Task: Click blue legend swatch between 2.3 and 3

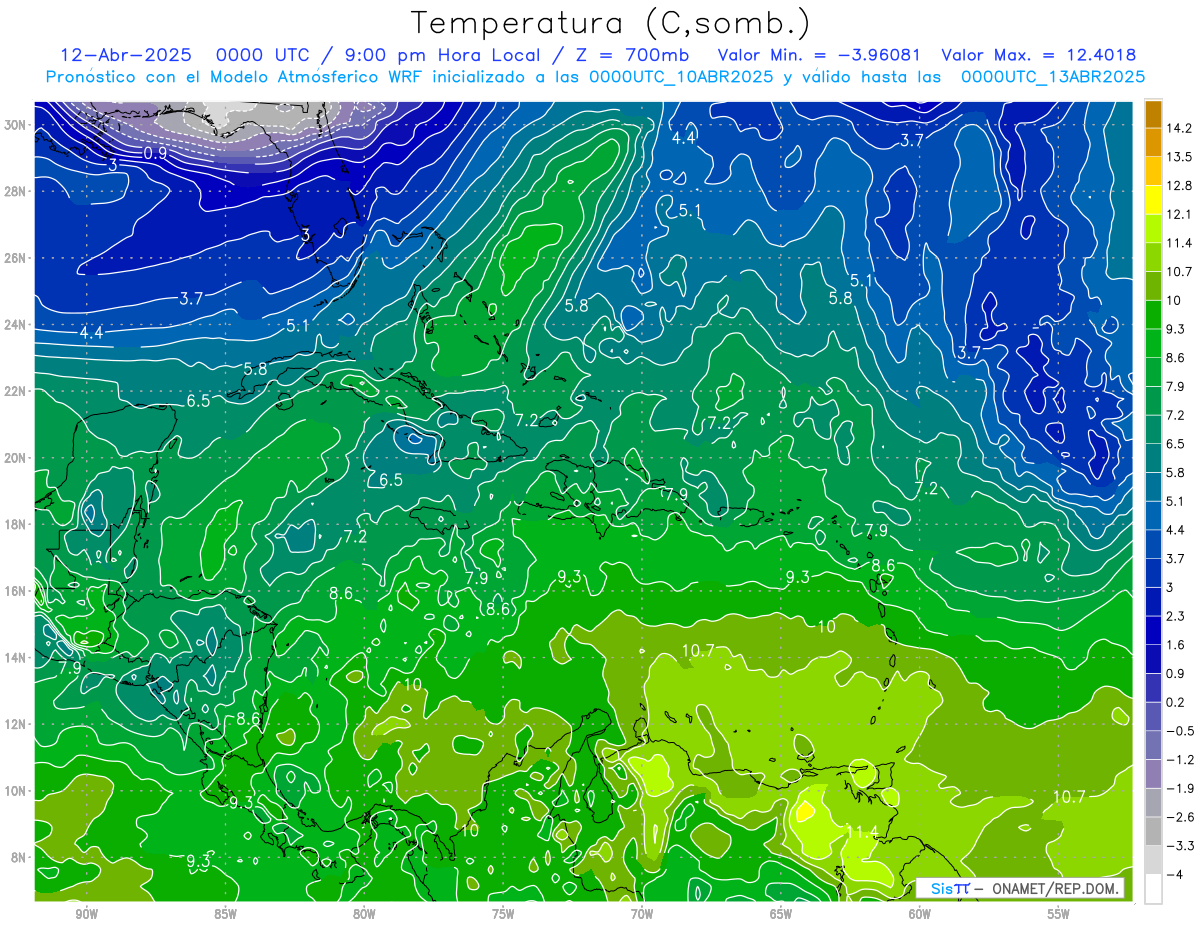Action: click(x=1154, y=601)
